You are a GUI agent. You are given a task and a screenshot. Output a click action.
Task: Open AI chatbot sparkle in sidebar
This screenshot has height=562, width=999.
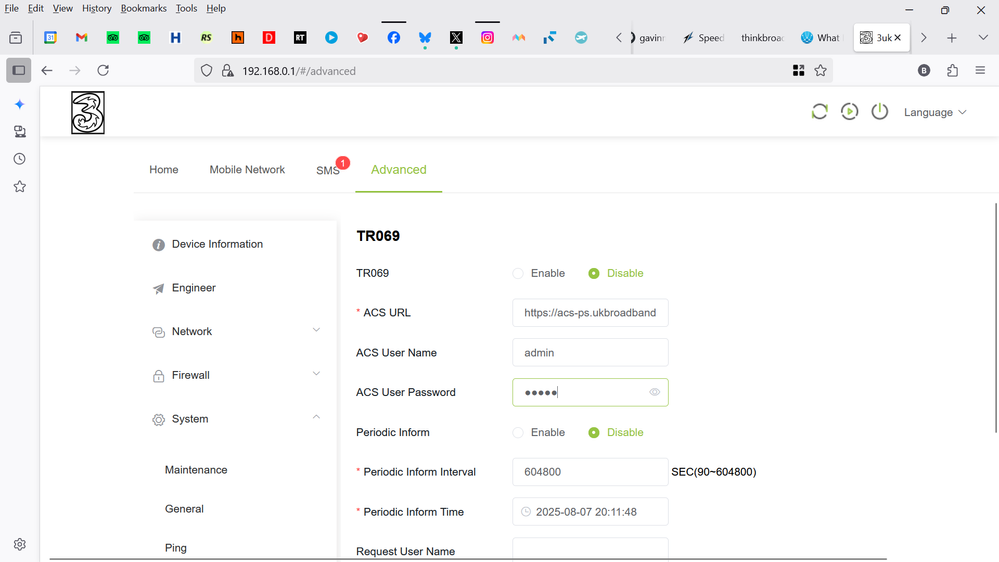click(x=20, y=104)
